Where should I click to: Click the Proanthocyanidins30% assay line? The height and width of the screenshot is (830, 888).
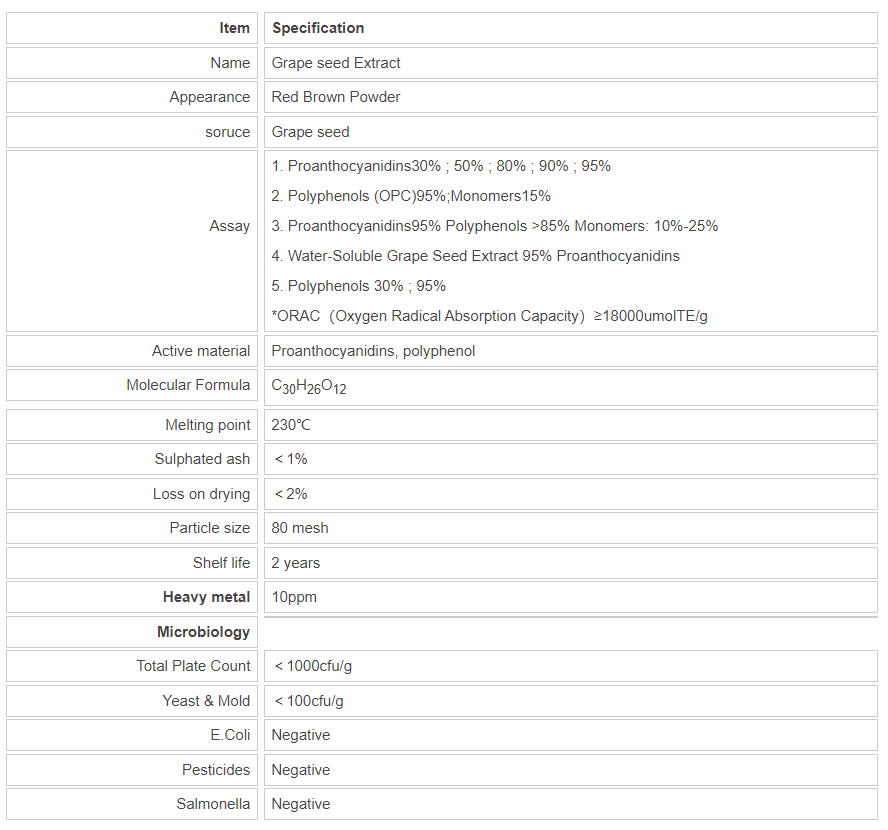(x=441, y=166)
